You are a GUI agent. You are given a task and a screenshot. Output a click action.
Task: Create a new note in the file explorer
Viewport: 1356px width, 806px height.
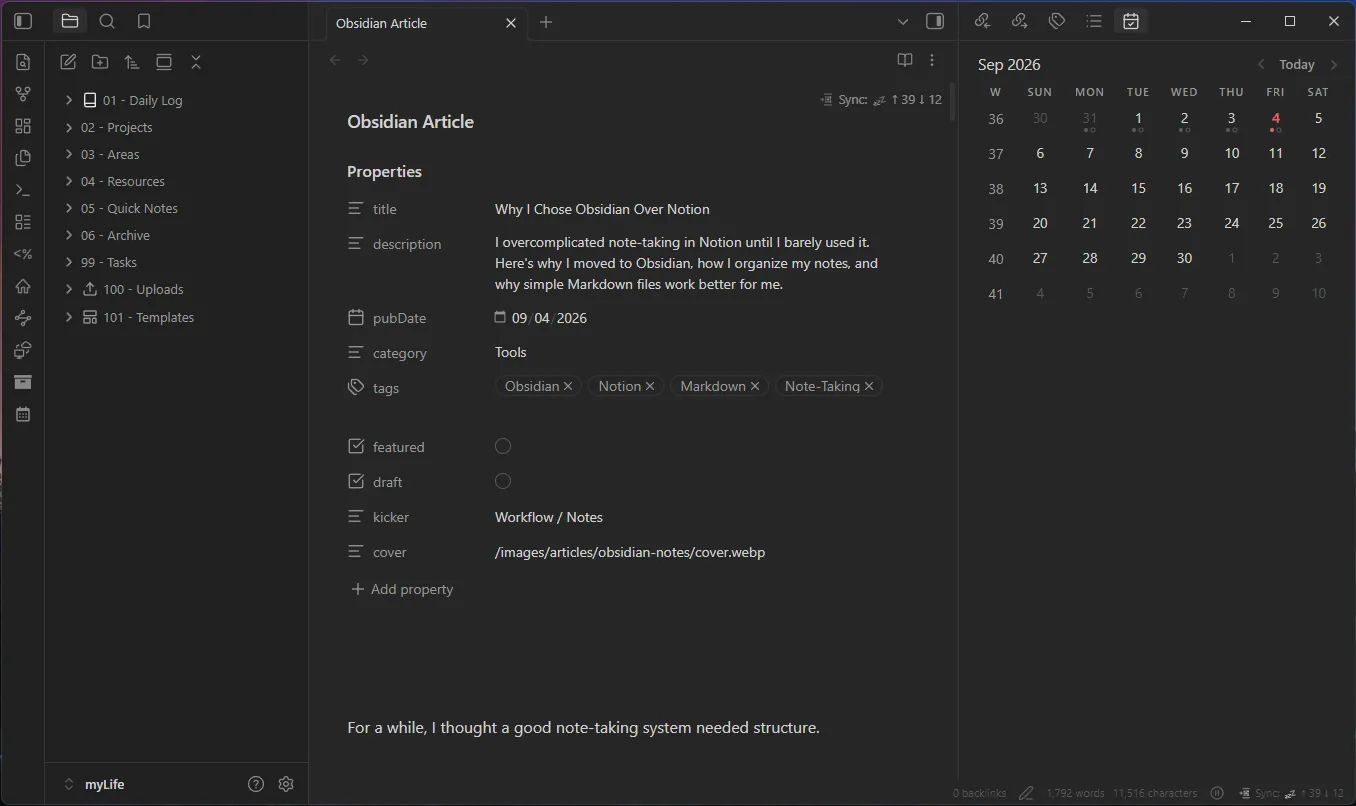[x=68, y=62]
